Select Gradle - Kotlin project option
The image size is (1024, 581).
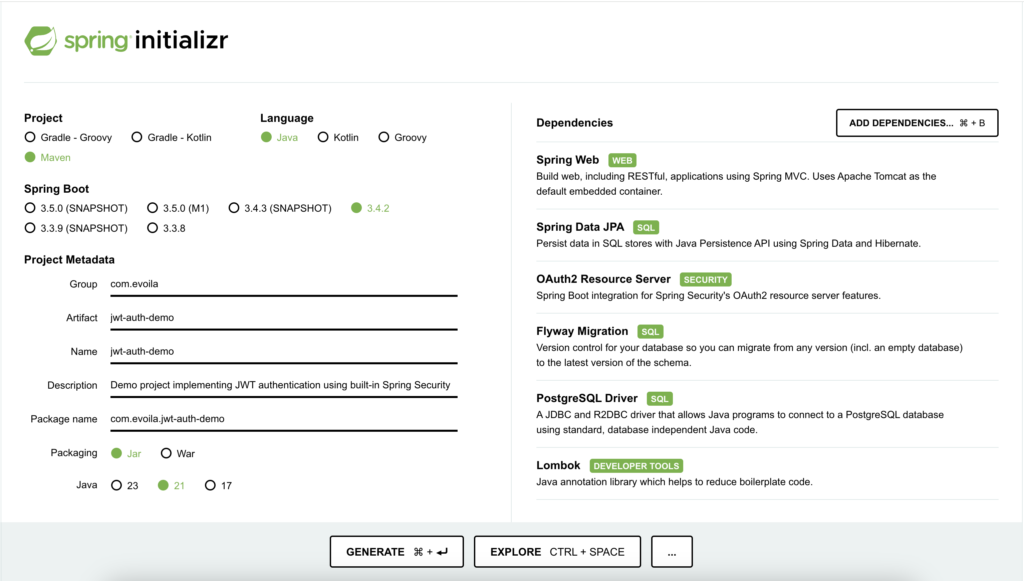click(138, 137)
